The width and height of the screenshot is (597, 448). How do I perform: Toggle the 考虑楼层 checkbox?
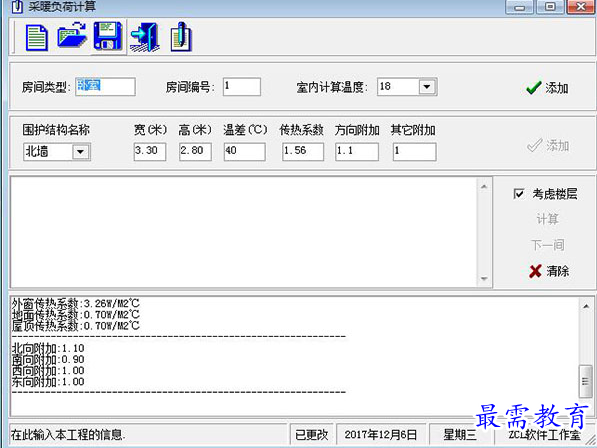coord(519,194)
